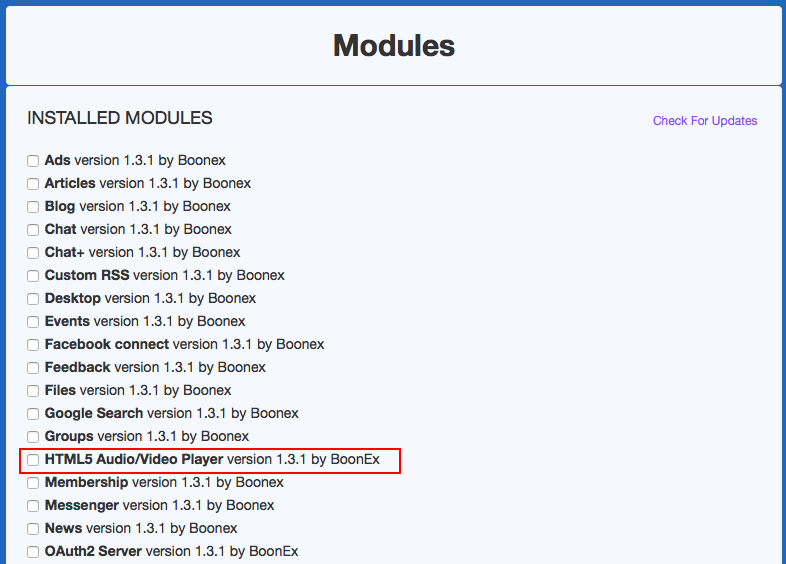Tick the Ads module checkbox
Viewport: 786px width, 564px height.
pos(33,161)
